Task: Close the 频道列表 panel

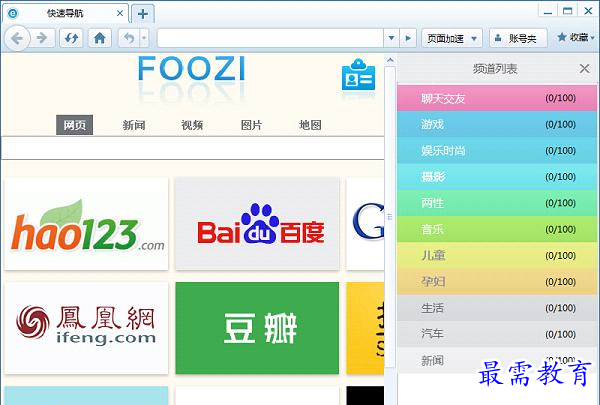Action: point(584,69)
